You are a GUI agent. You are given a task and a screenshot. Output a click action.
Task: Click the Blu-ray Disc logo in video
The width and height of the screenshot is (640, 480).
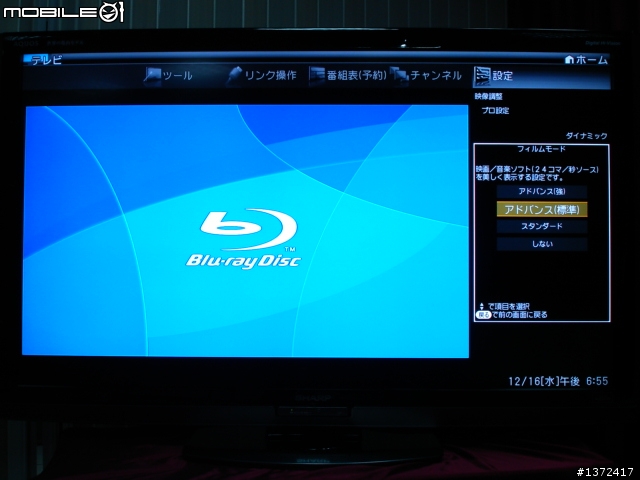[244, 239]
